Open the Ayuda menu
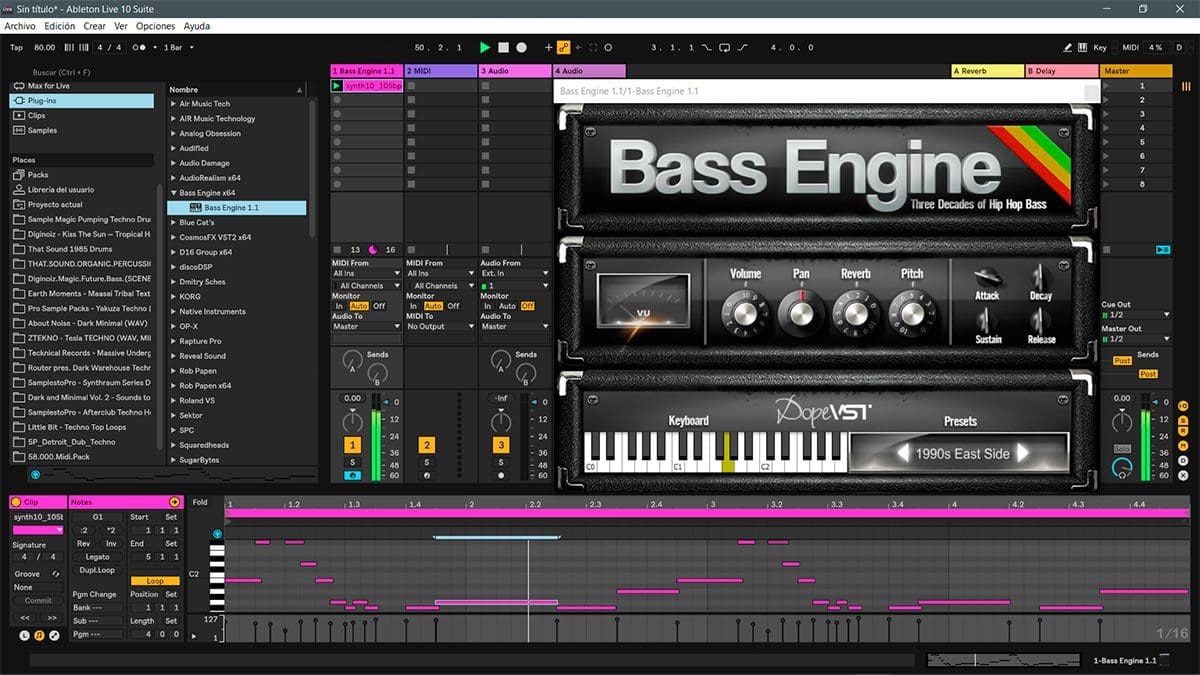Screen dimensions: 1200x675 197,26
